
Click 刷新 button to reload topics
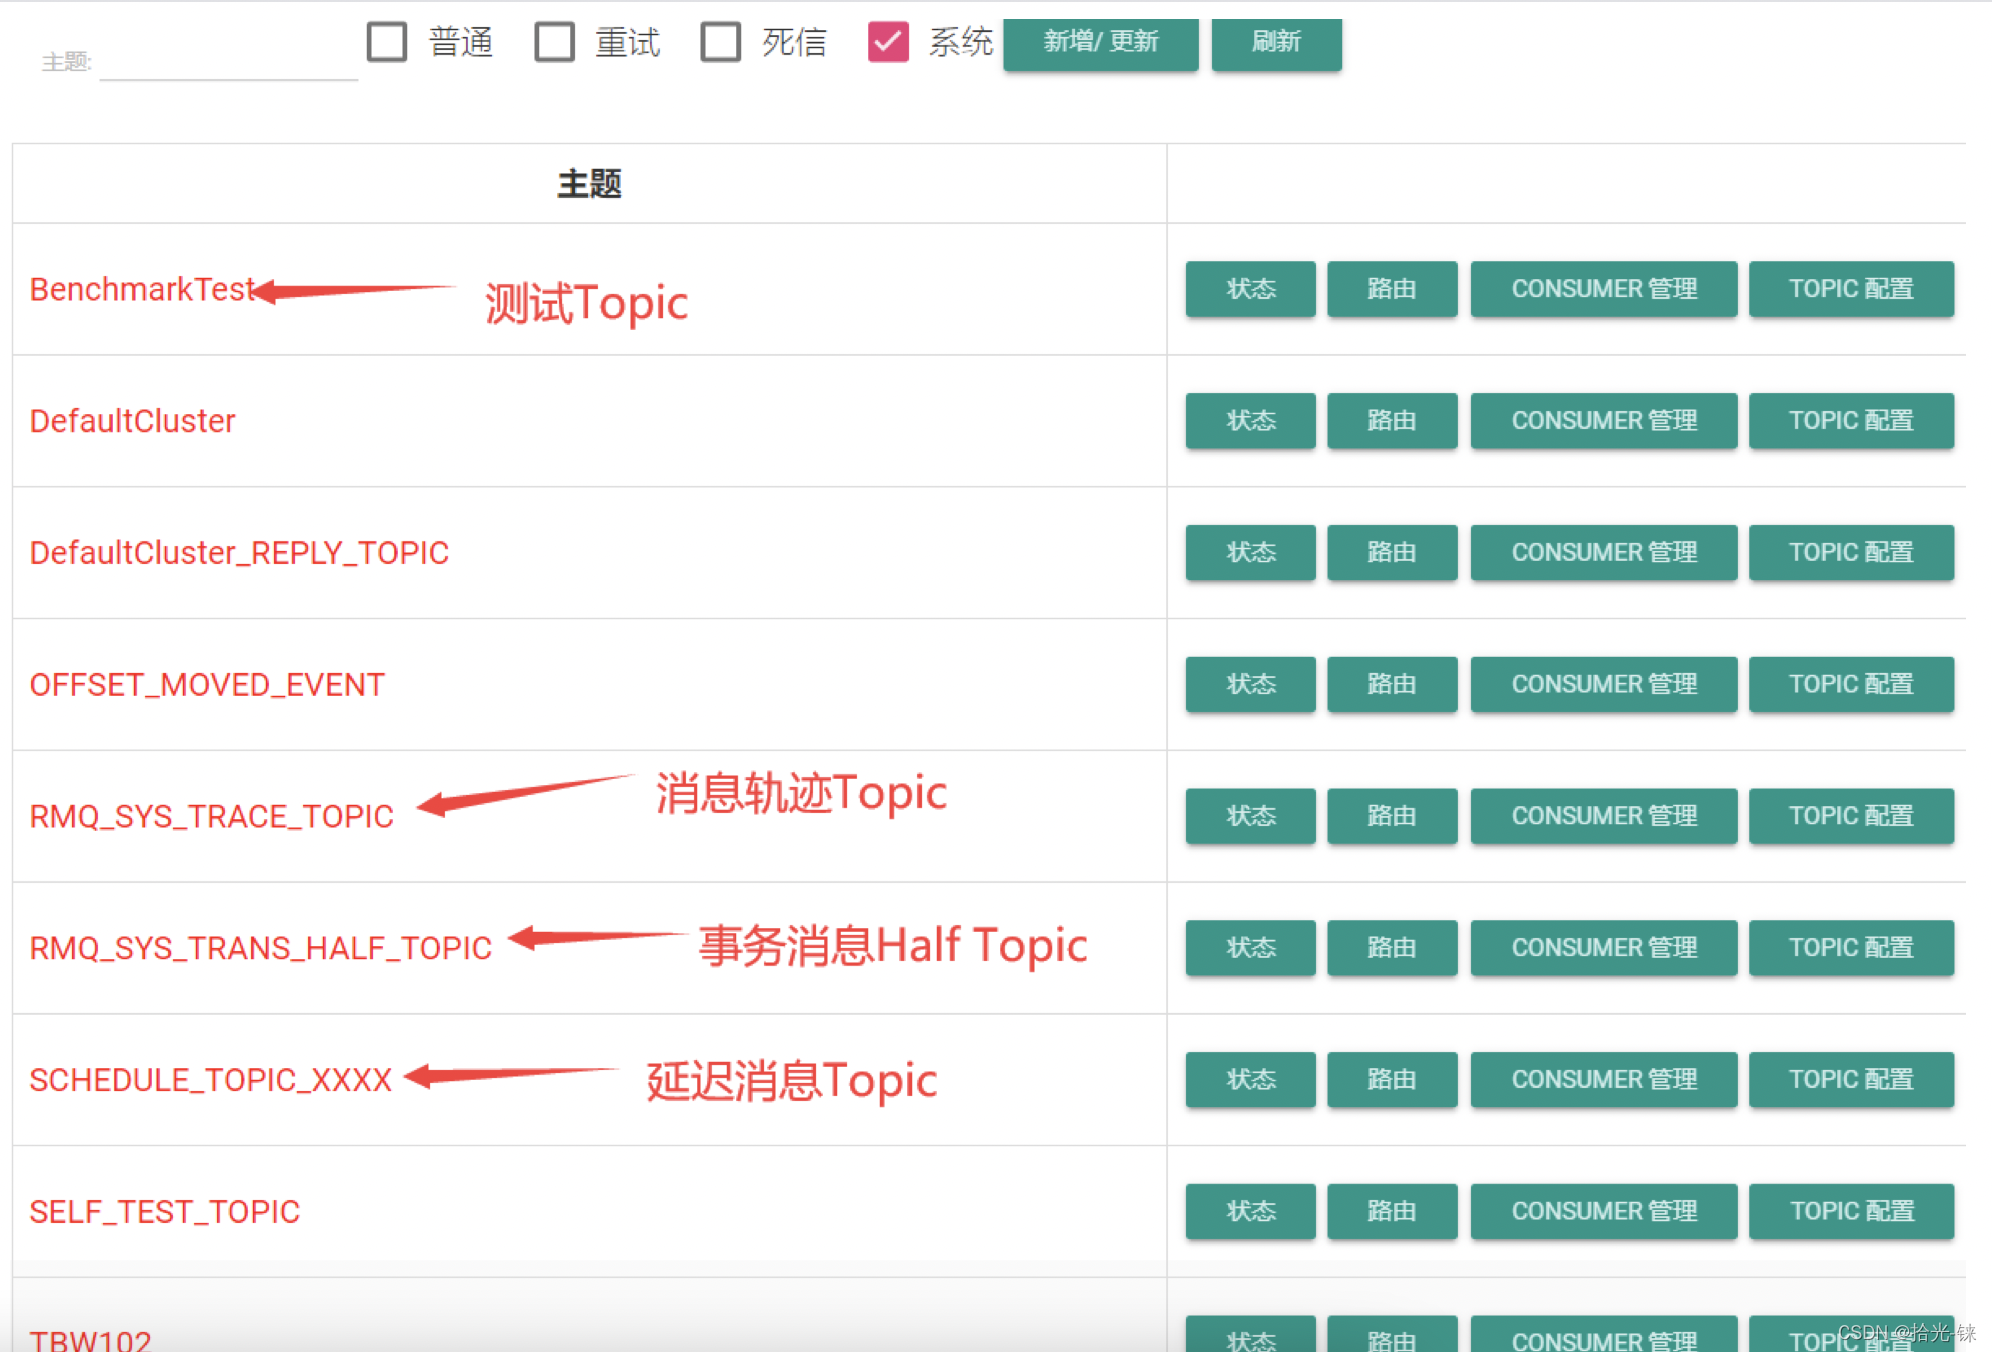(1277, 42)
